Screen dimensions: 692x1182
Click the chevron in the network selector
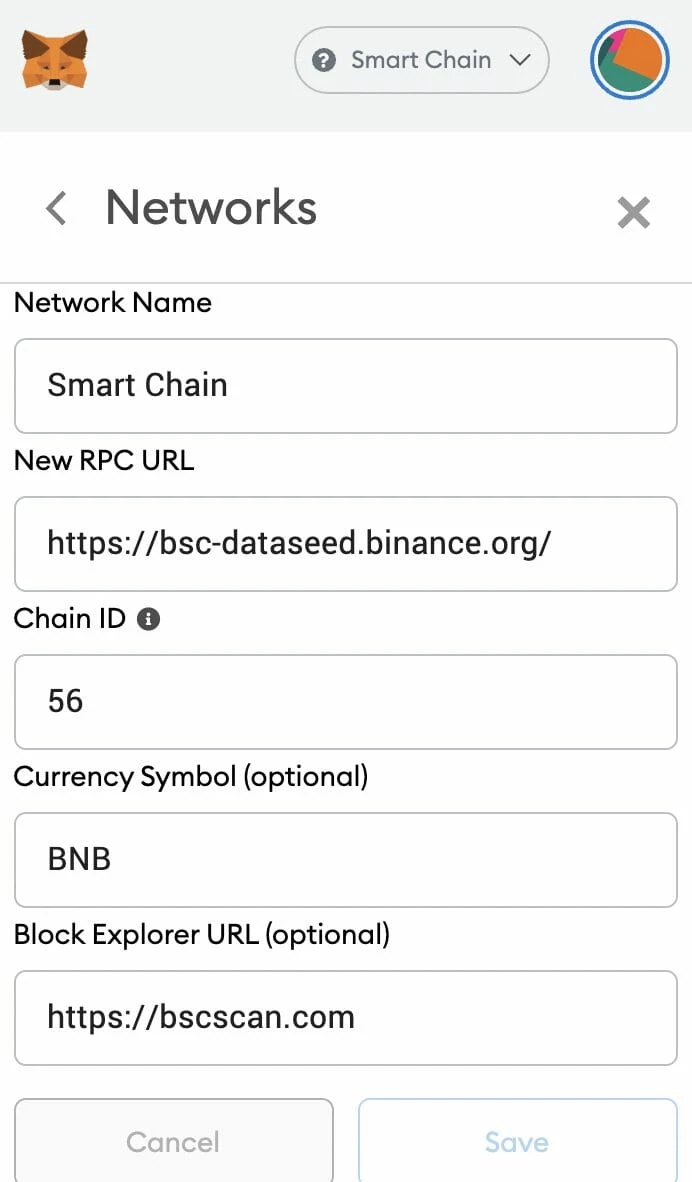(x=521, y=60)
